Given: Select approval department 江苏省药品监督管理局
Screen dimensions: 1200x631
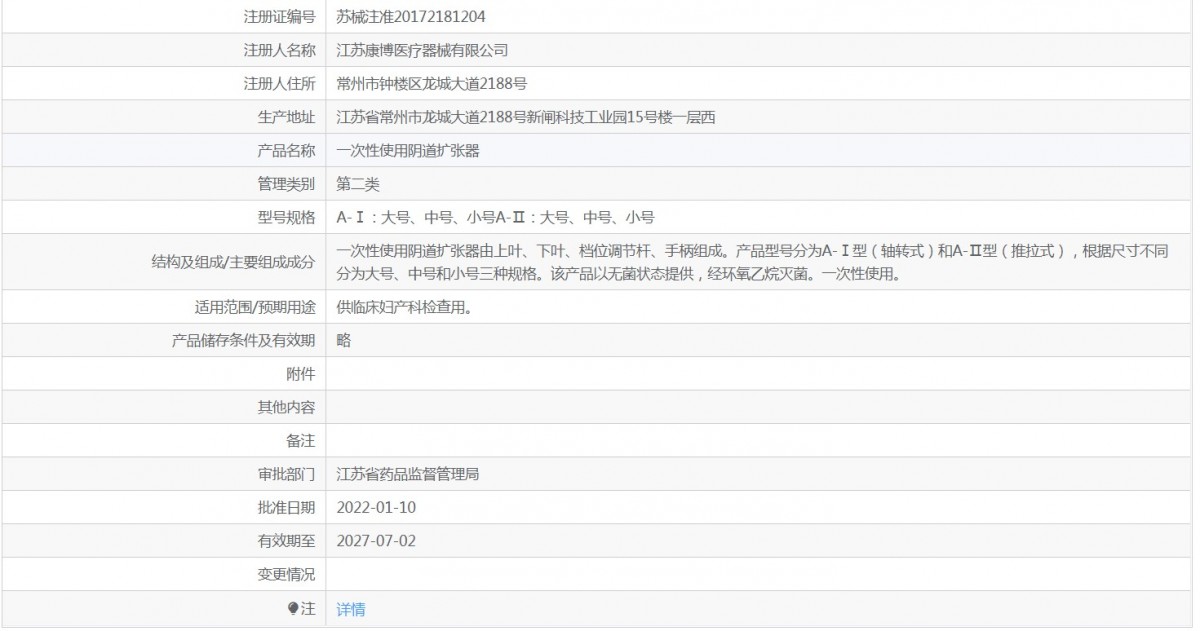Looking at the screenshot, I should click(x=409, y=474).
